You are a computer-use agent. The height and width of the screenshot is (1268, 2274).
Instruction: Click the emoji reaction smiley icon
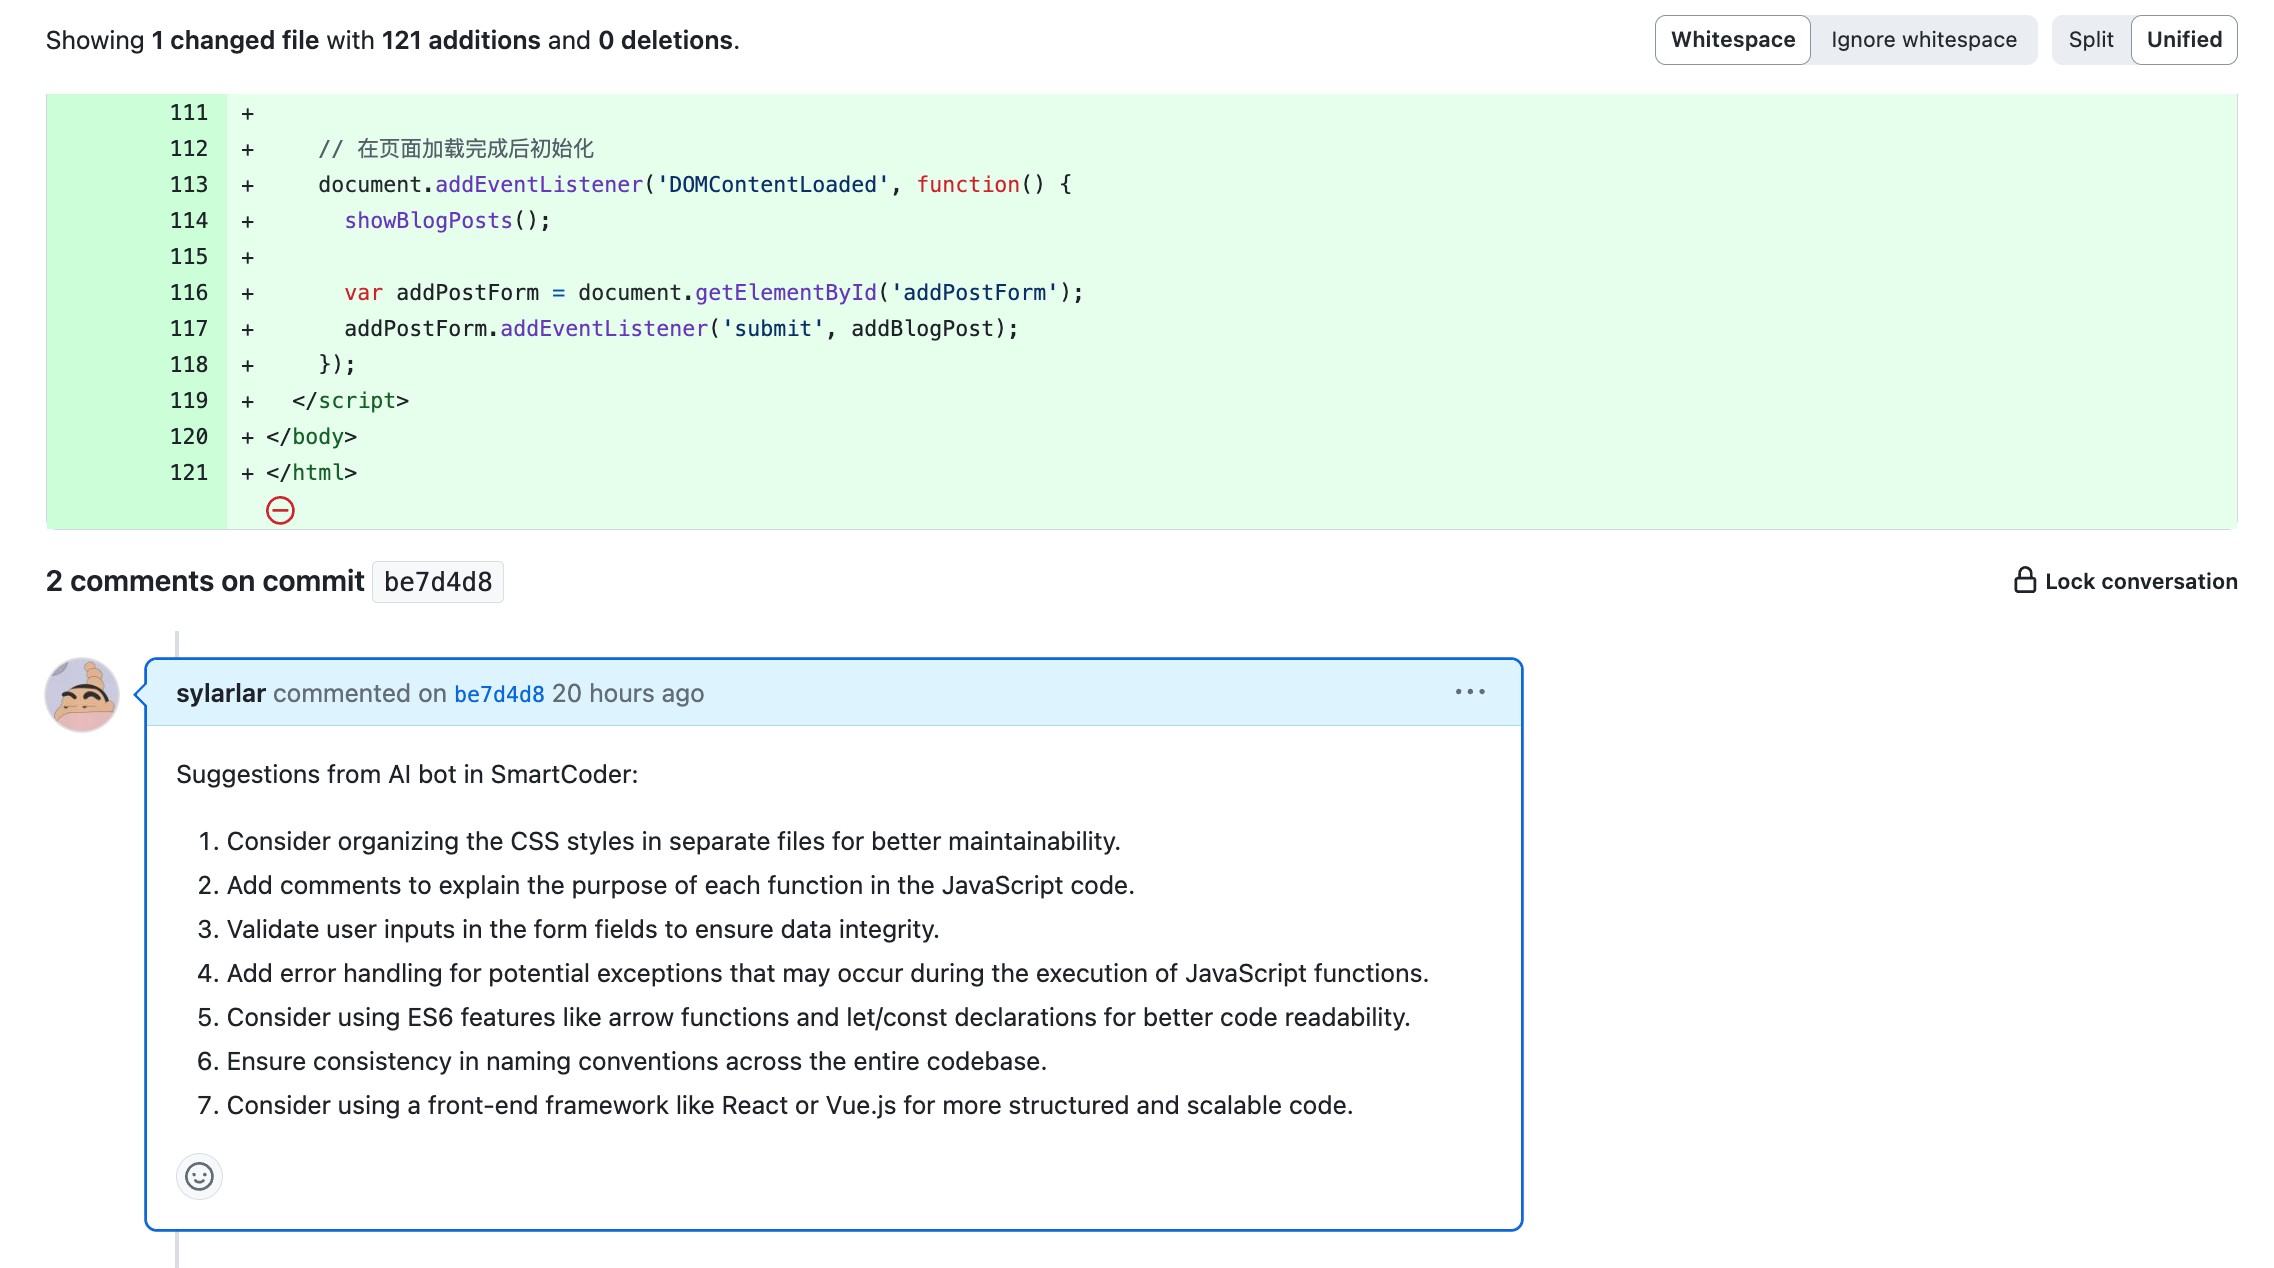[x=198, y=1176]
